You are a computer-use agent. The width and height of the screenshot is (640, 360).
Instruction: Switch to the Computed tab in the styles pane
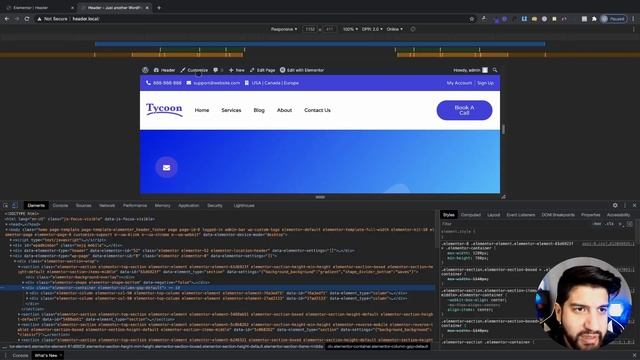471,215
